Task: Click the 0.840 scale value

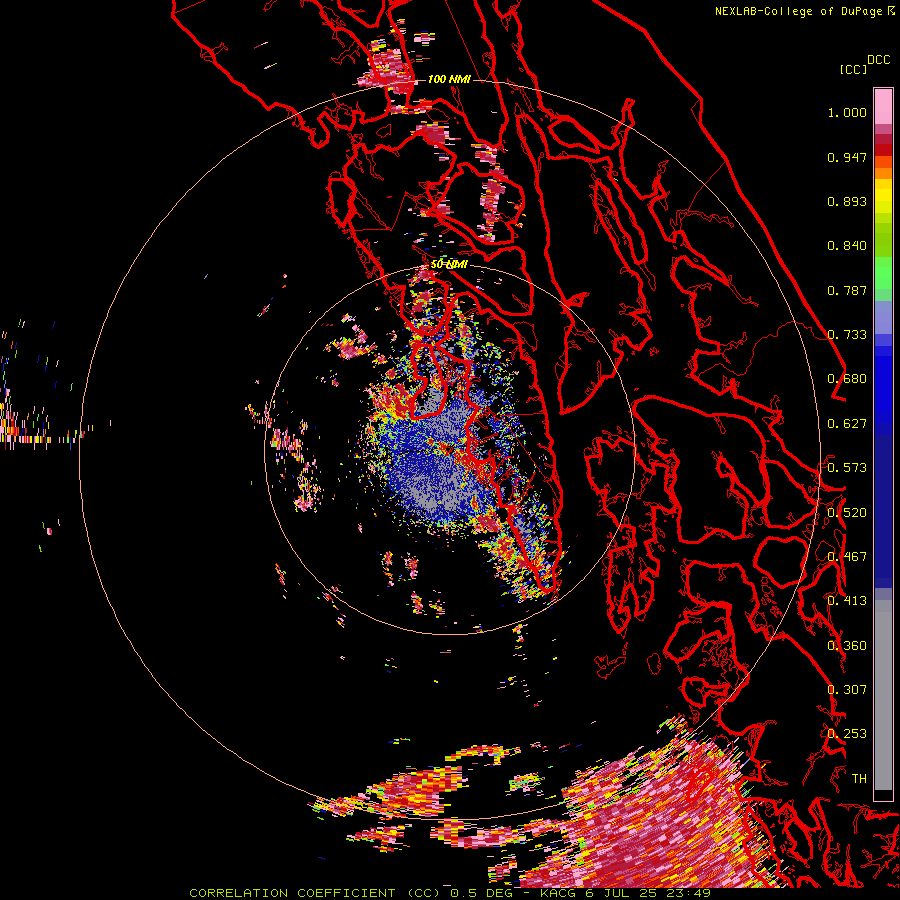Action: (x=847, y=246)
